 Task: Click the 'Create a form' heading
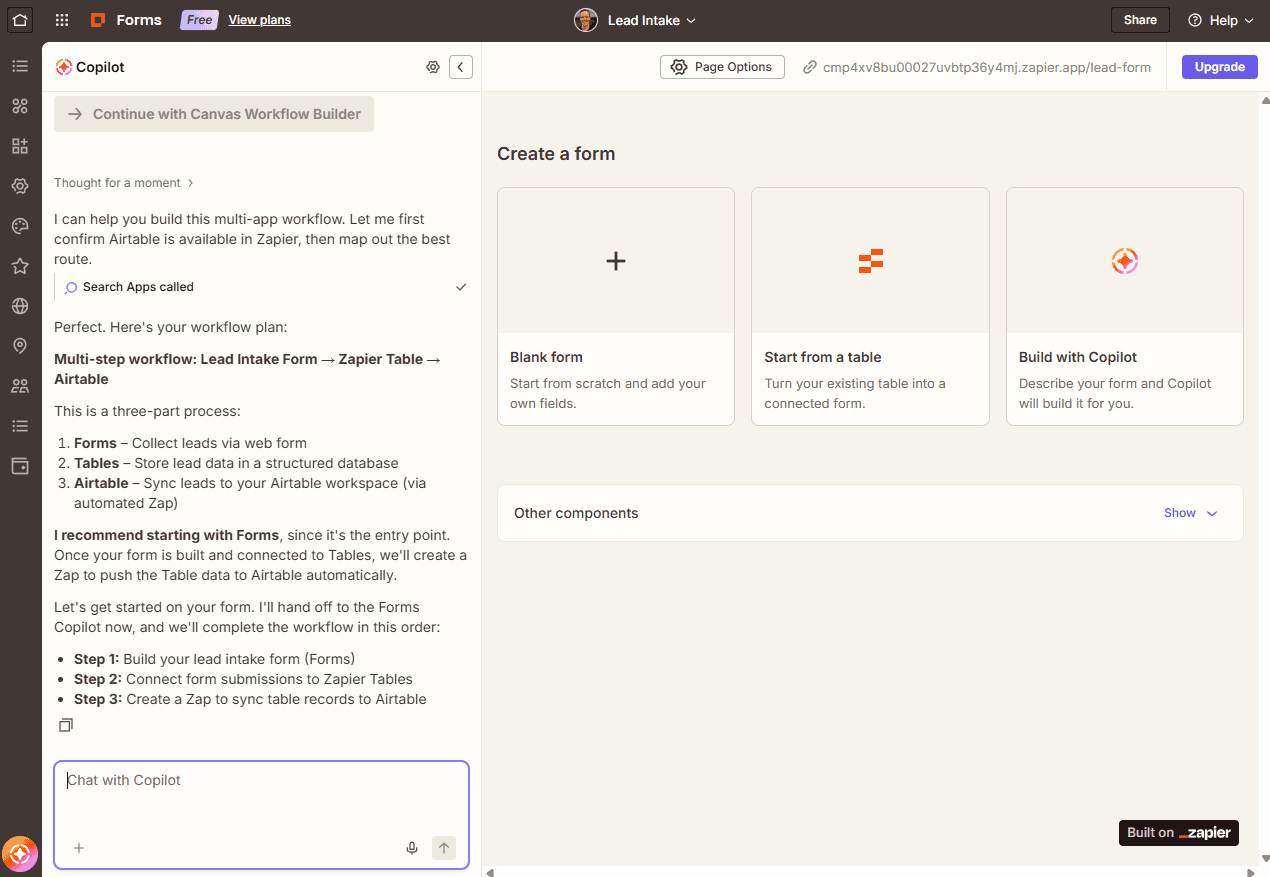(x=556, y=154)
